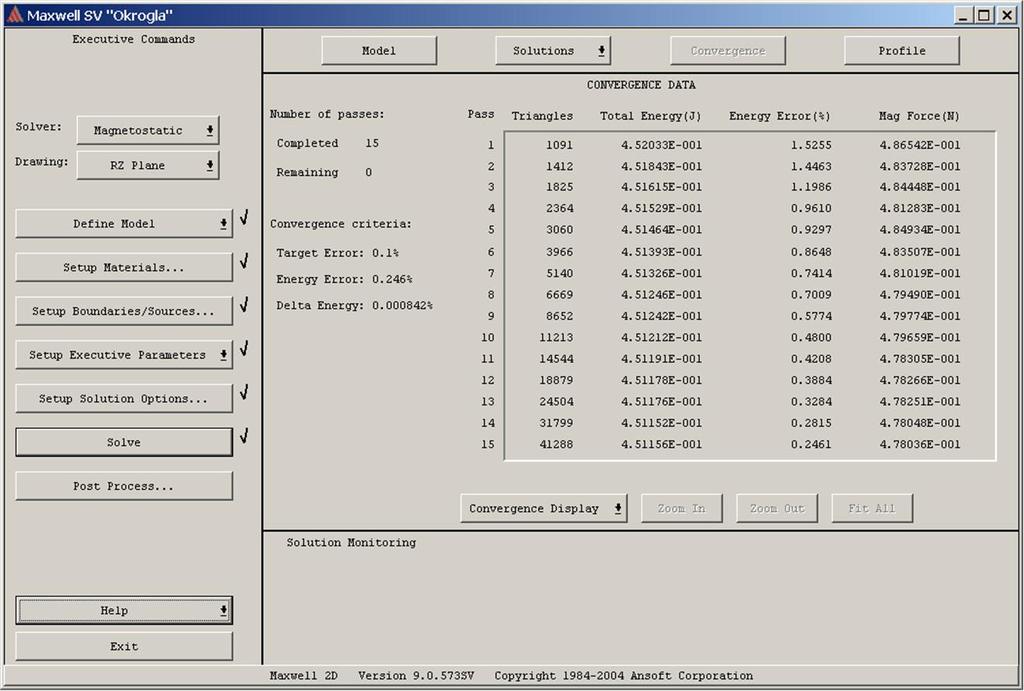Screen dimensions: 1024x691
Task: Click total energy 4.51326E-001 in pass 7
Action: tap(661, 273)
